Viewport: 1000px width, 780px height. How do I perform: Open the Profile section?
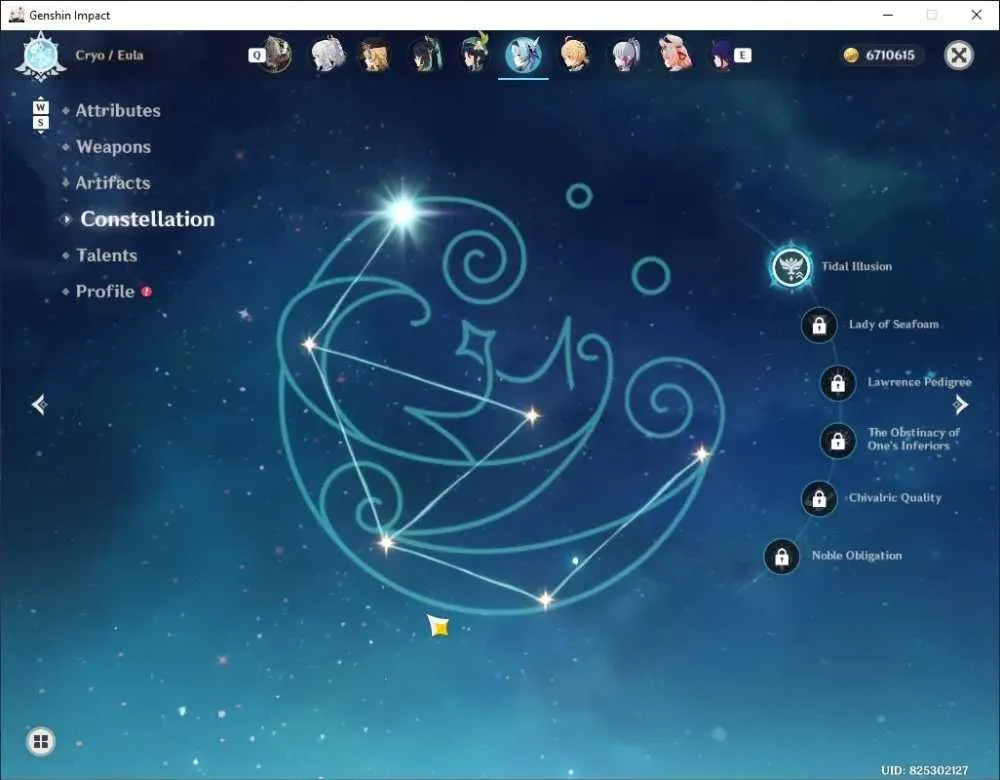(105, 291)
